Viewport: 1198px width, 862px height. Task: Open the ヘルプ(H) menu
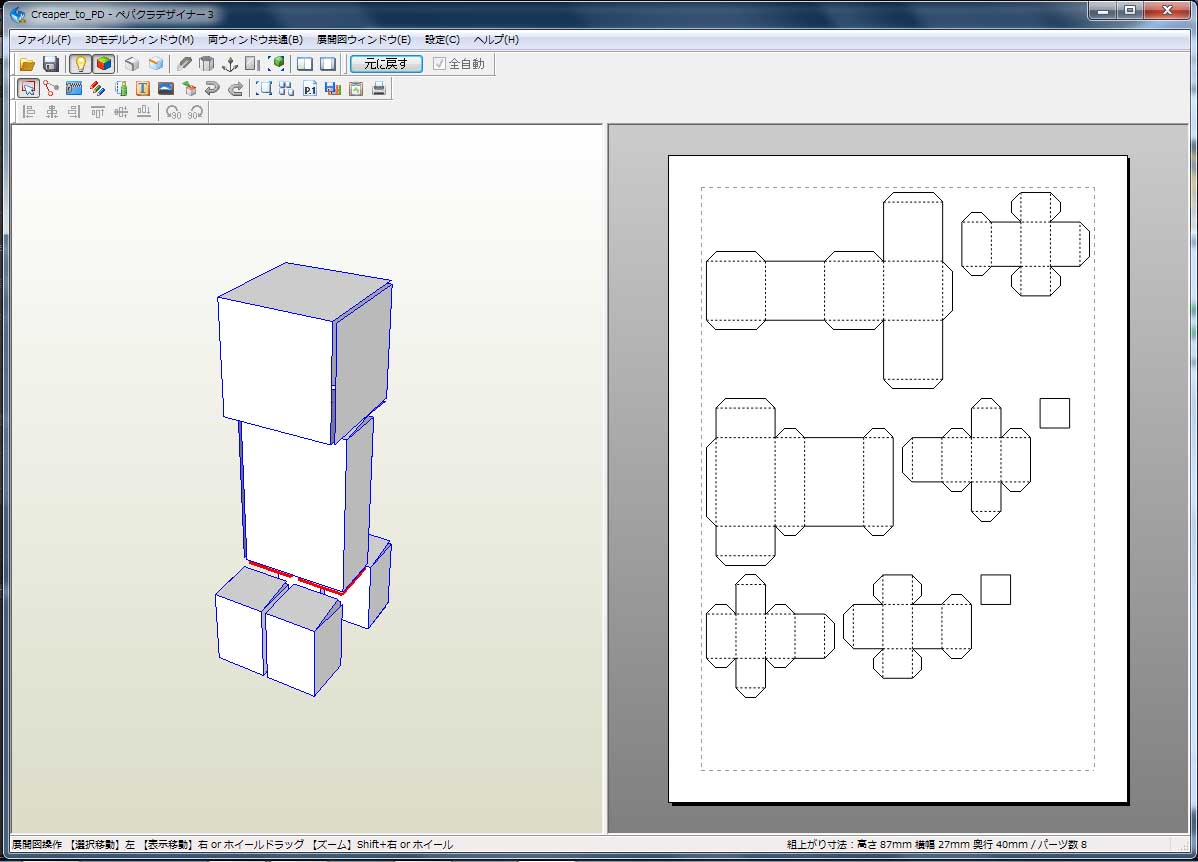pyautogui.click(x=496, y=40)
